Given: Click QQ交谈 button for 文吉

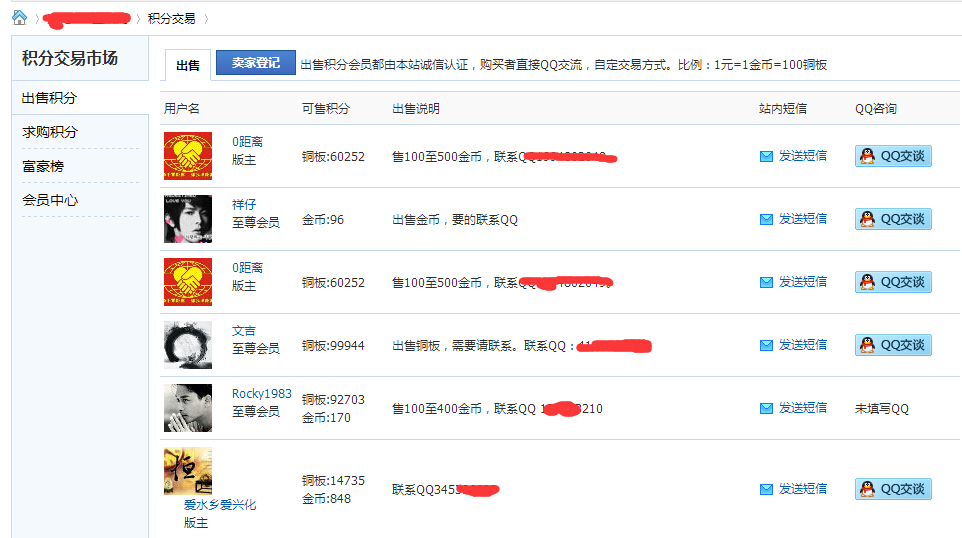Looking at the screenshot, I should click(893, 345).
